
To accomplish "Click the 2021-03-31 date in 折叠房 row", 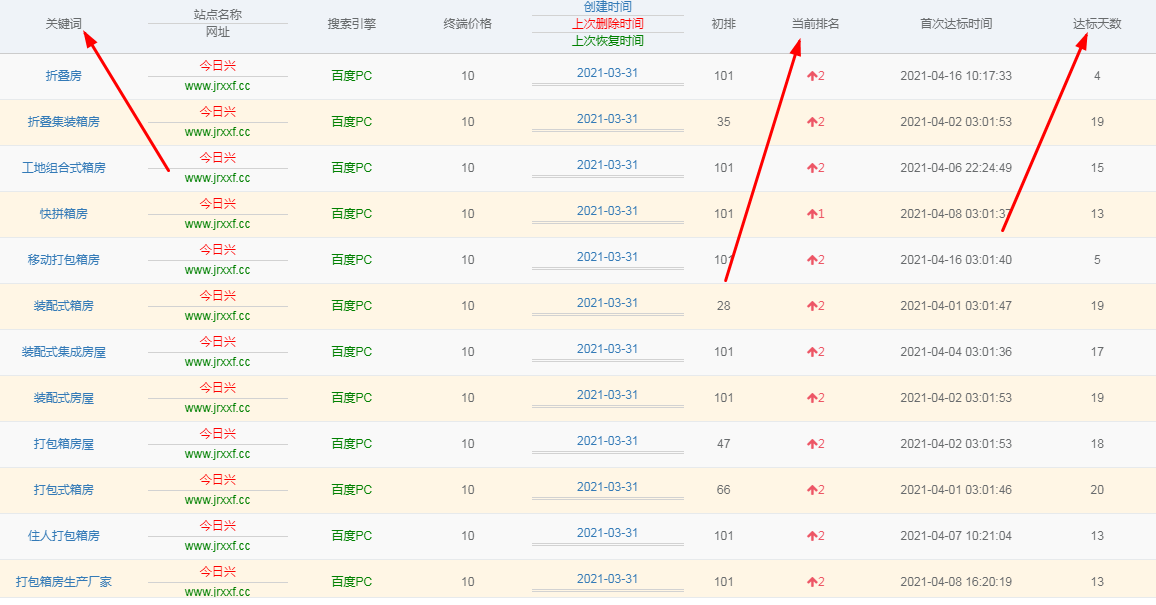I will pos(607,72).
